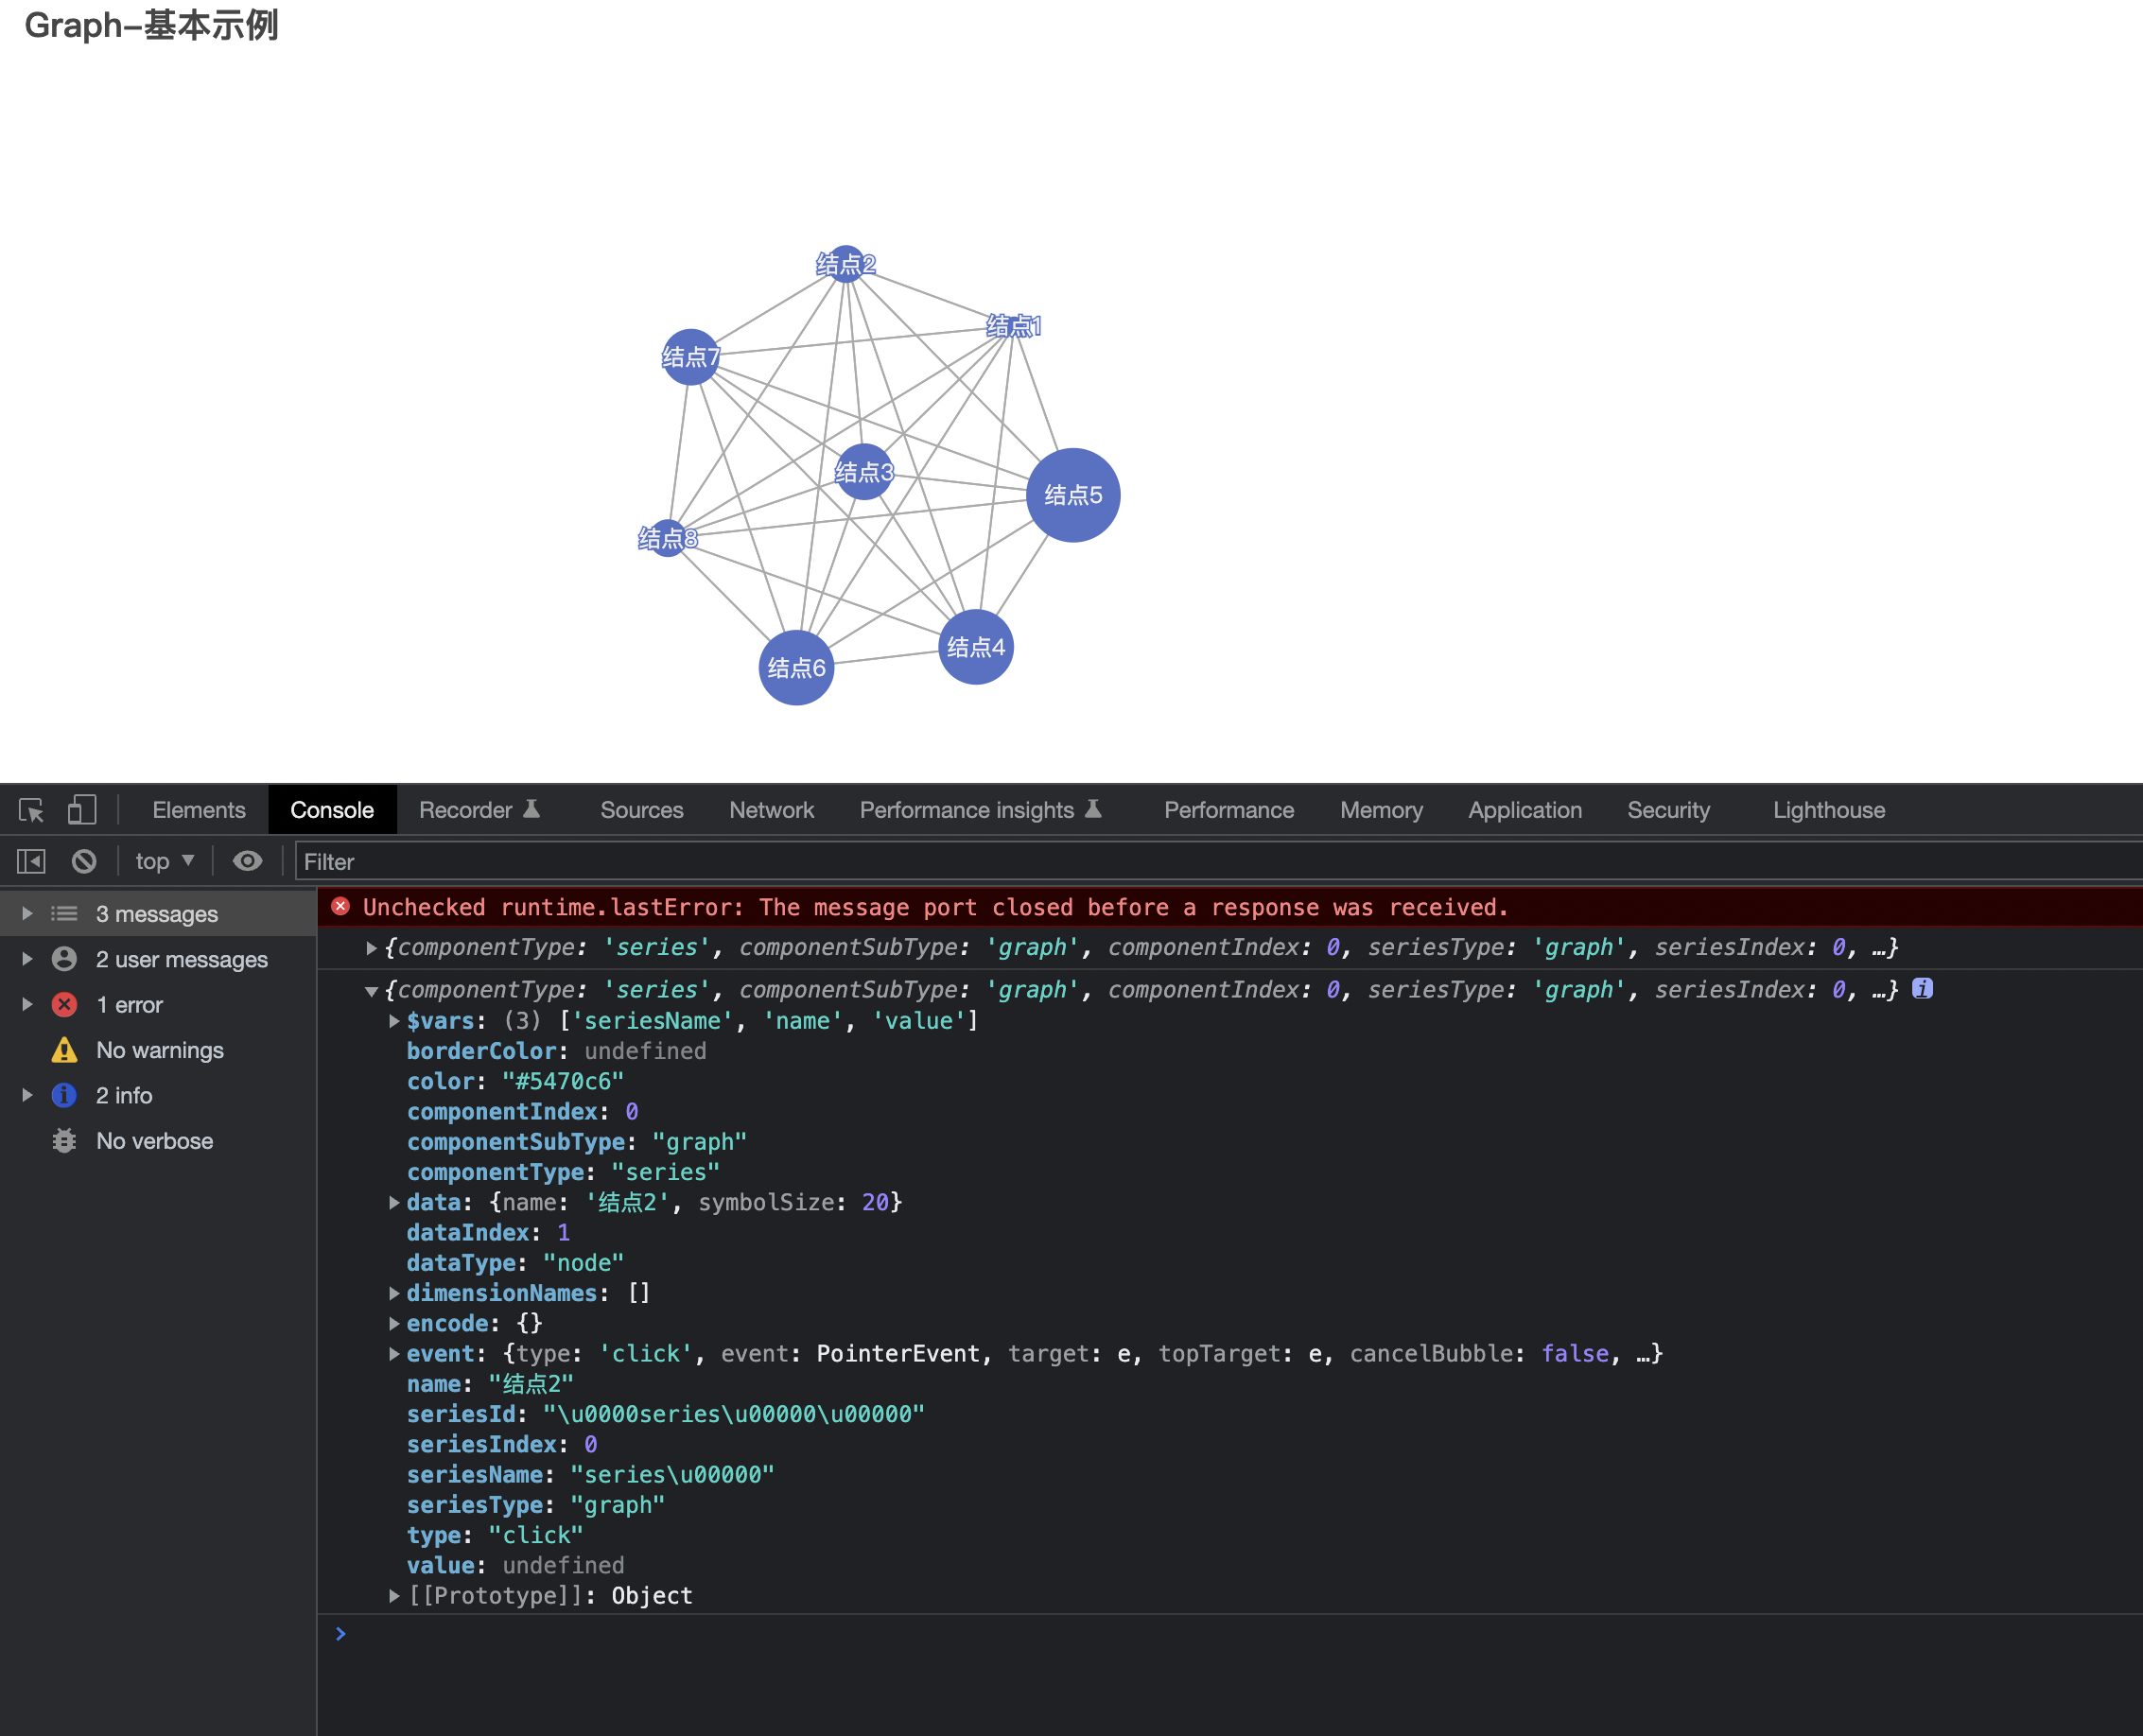Click the info icon next to 2 info
Screen dimensions: 2143x1736
[64, 1095]
